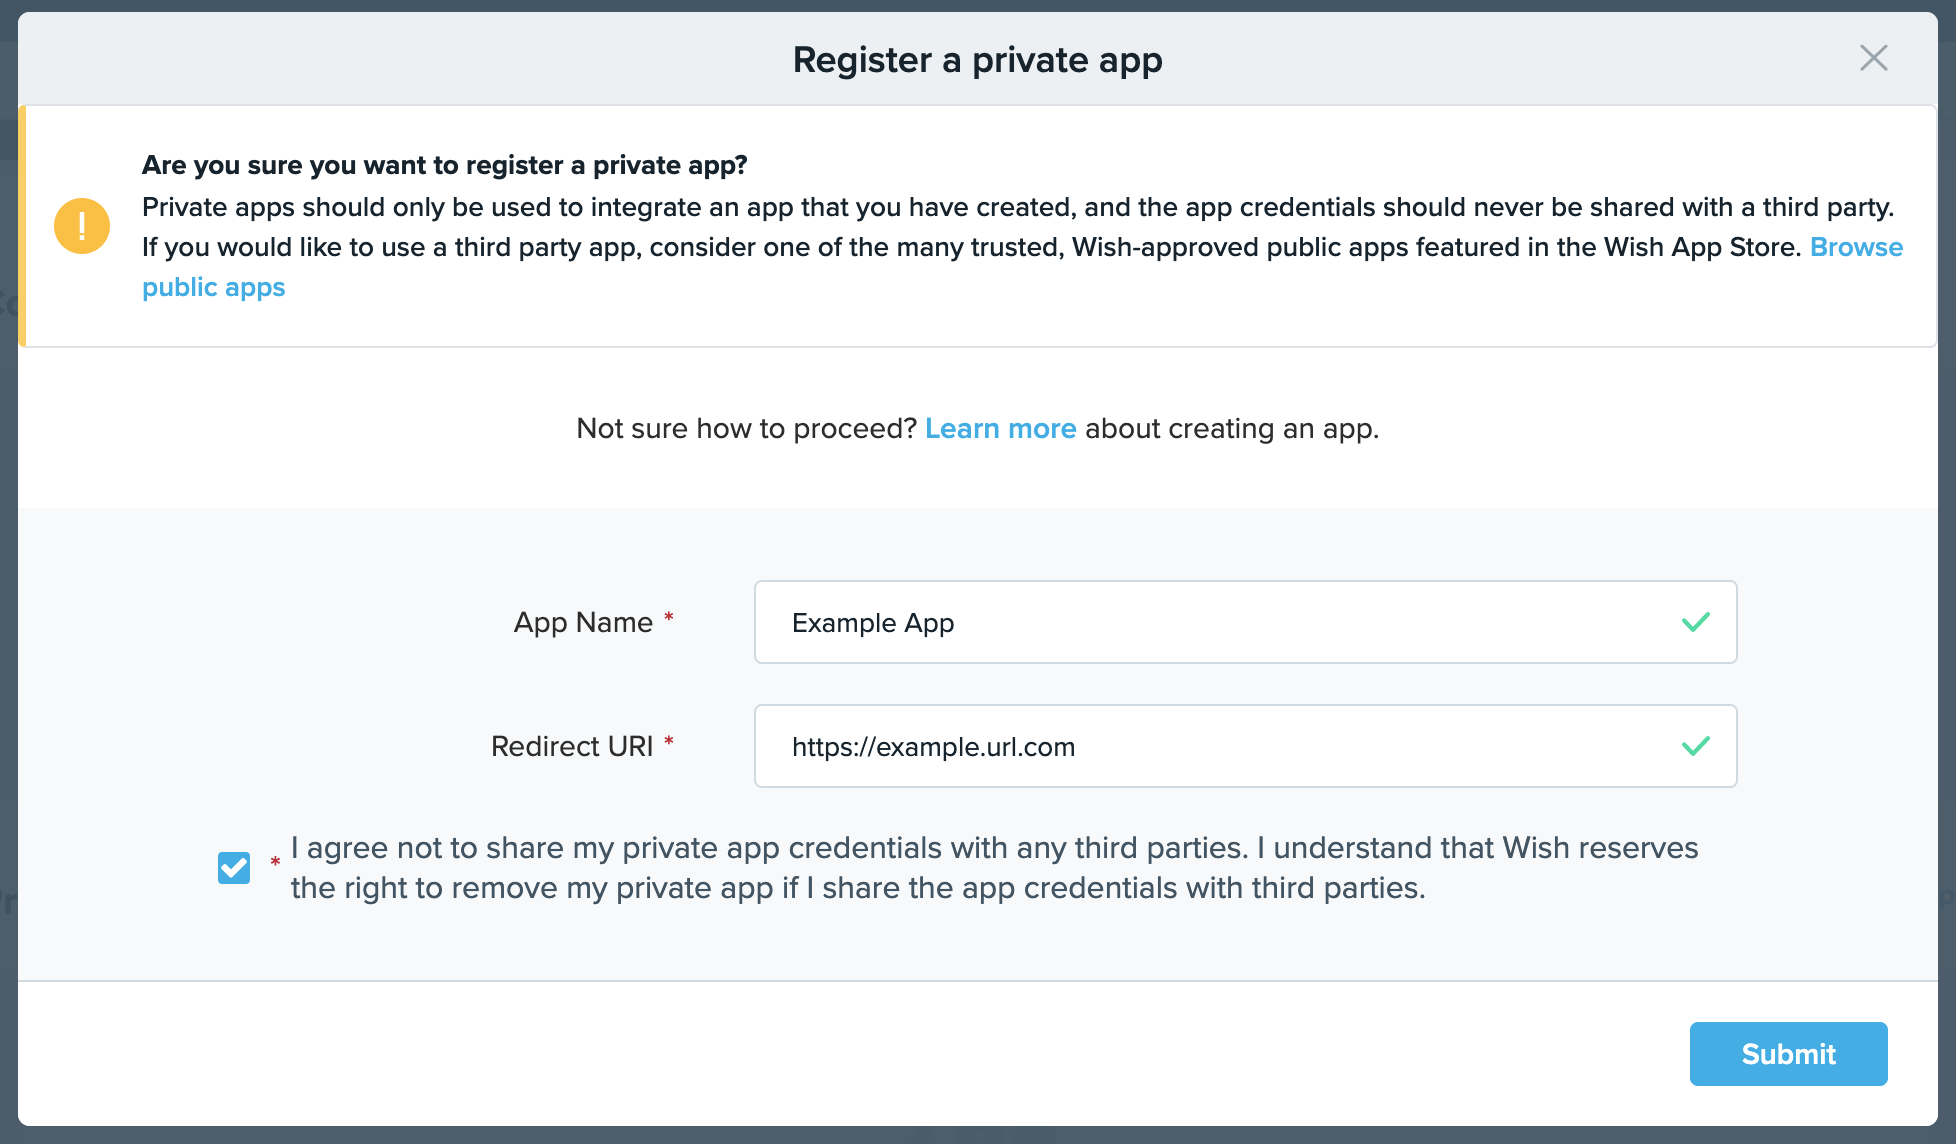Image resolution: width=1956 pixels, height=1144 pixels.
Task: Click the green checkmark in Redirect URI field
Action: [x=1695, y=746]
